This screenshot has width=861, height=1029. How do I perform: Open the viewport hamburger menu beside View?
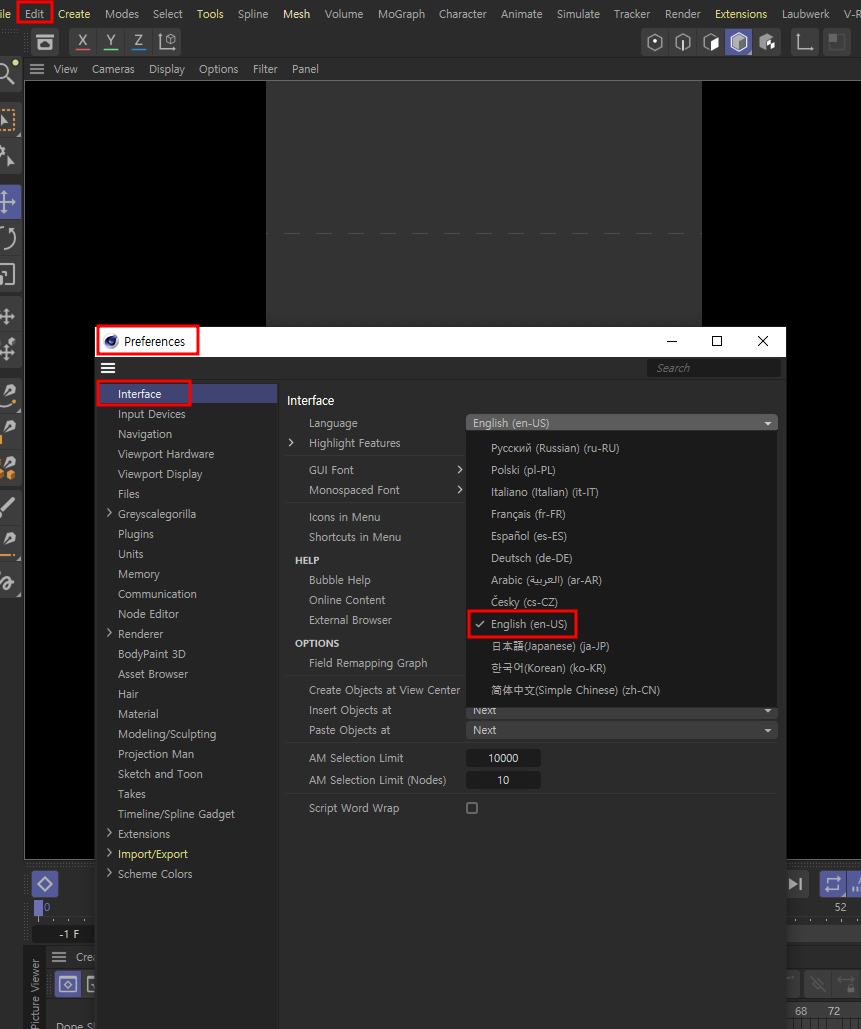[37, 69]
